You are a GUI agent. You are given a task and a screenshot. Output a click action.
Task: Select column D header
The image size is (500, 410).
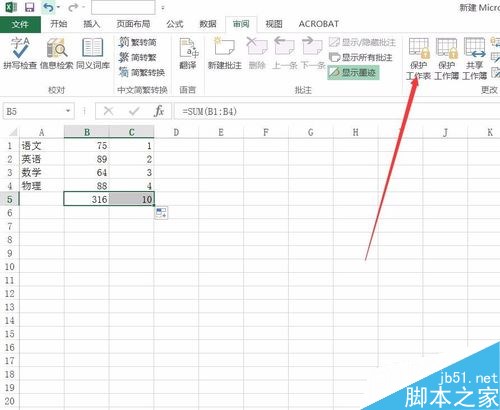pos(176,132)
